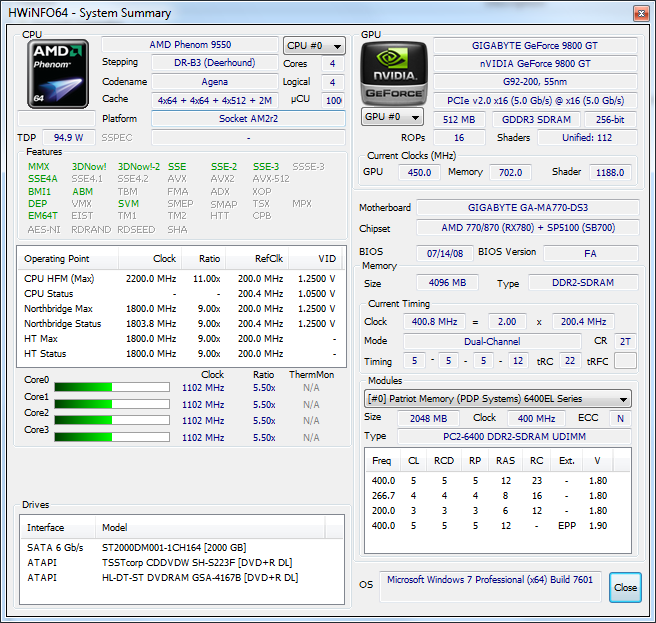Click the CPU HFM (Max) row
This screenshot has width=656, height=623.
[x=180, y=279]
